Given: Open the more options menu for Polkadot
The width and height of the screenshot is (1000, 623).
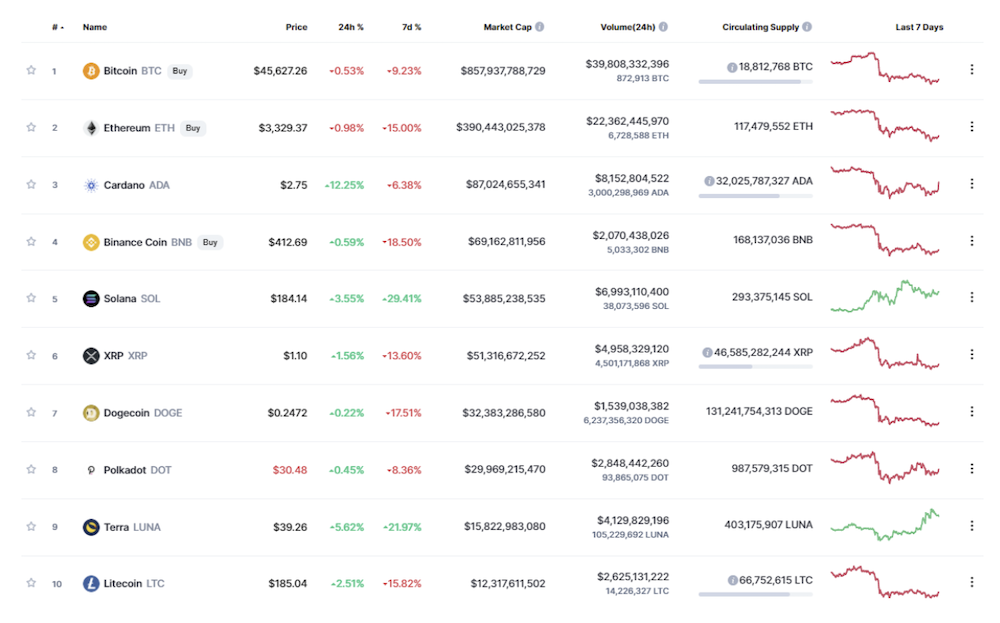Looking at the screenshot, I should 971,468.
